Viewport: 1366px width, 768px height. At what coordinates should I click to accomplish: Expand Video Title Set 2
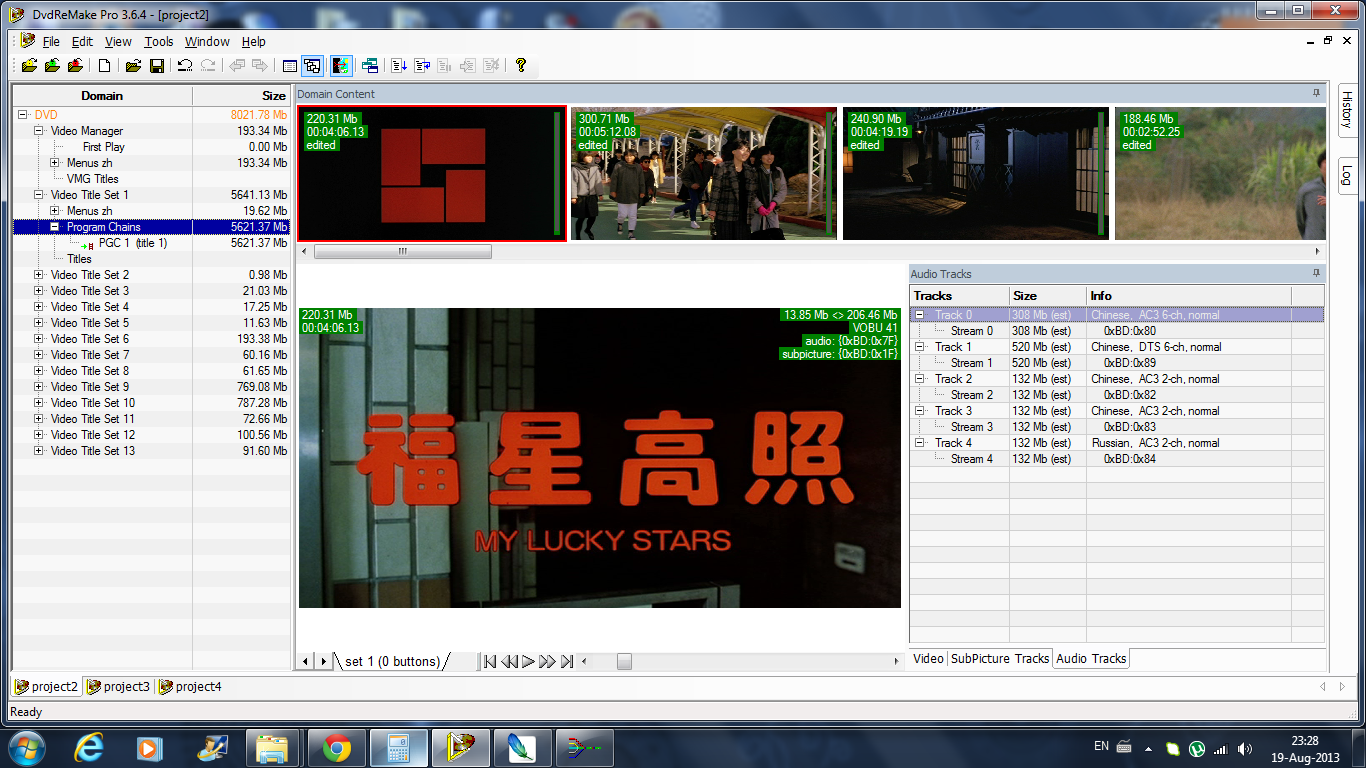39,275
